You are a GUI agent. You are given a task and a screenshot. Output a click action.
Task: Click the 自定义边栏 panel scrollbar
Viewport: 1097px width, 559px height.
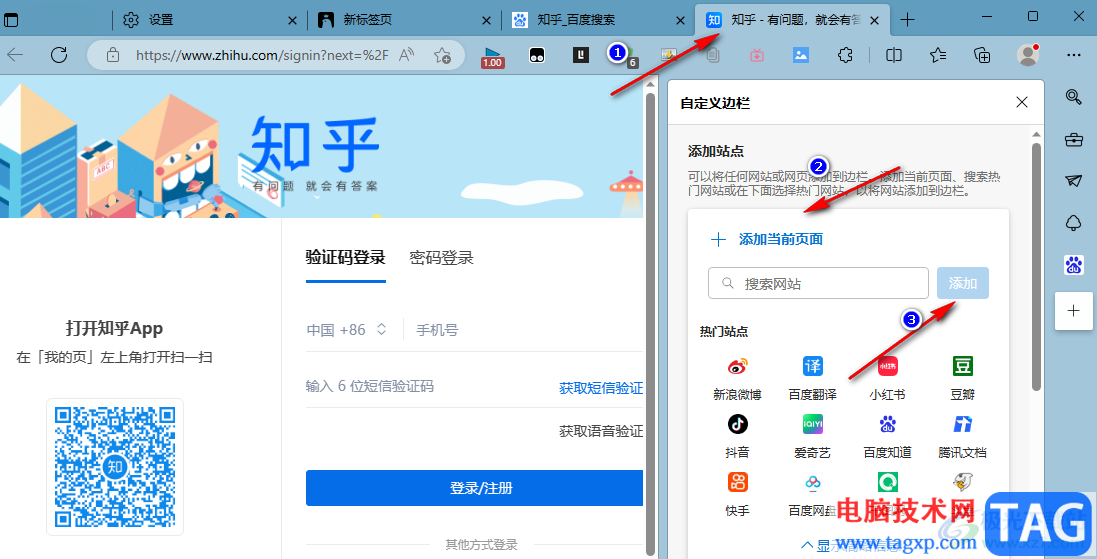point(1037,267)
